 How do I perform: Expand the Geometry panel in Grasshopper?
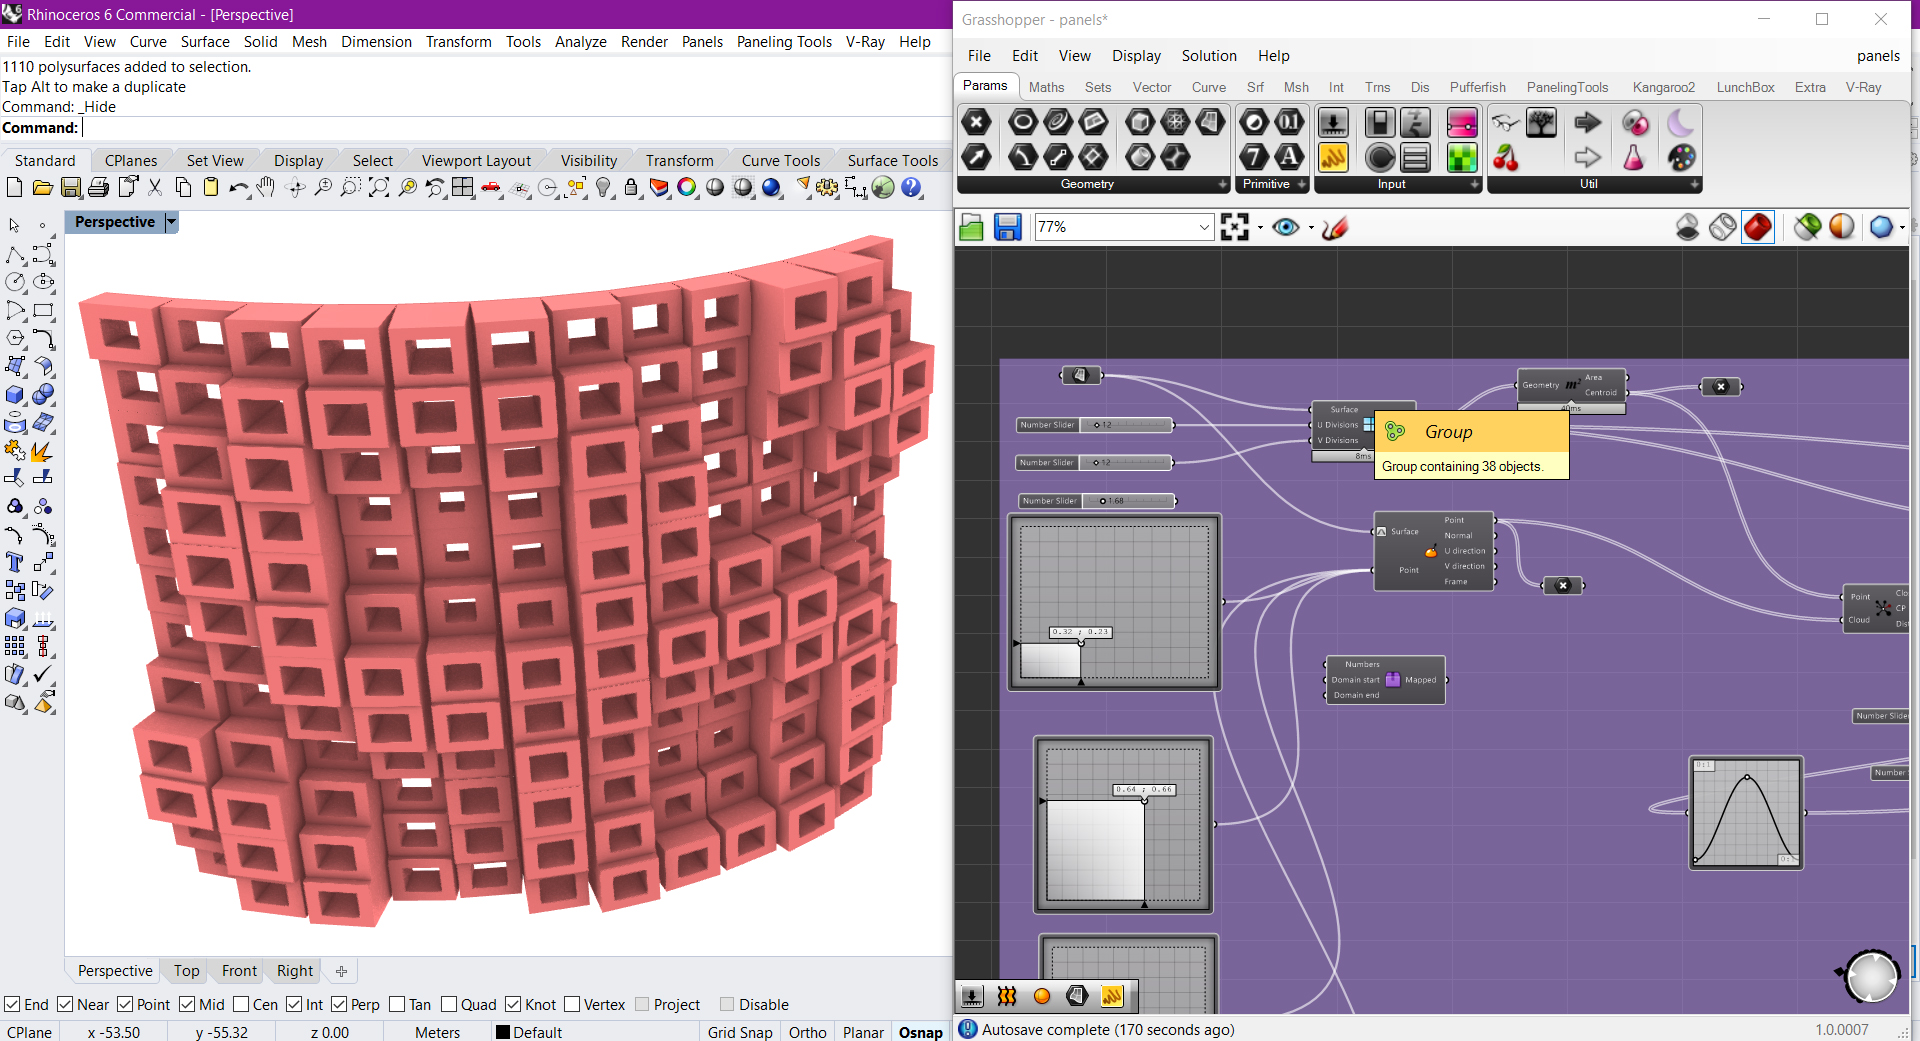tap(1222, 185)
